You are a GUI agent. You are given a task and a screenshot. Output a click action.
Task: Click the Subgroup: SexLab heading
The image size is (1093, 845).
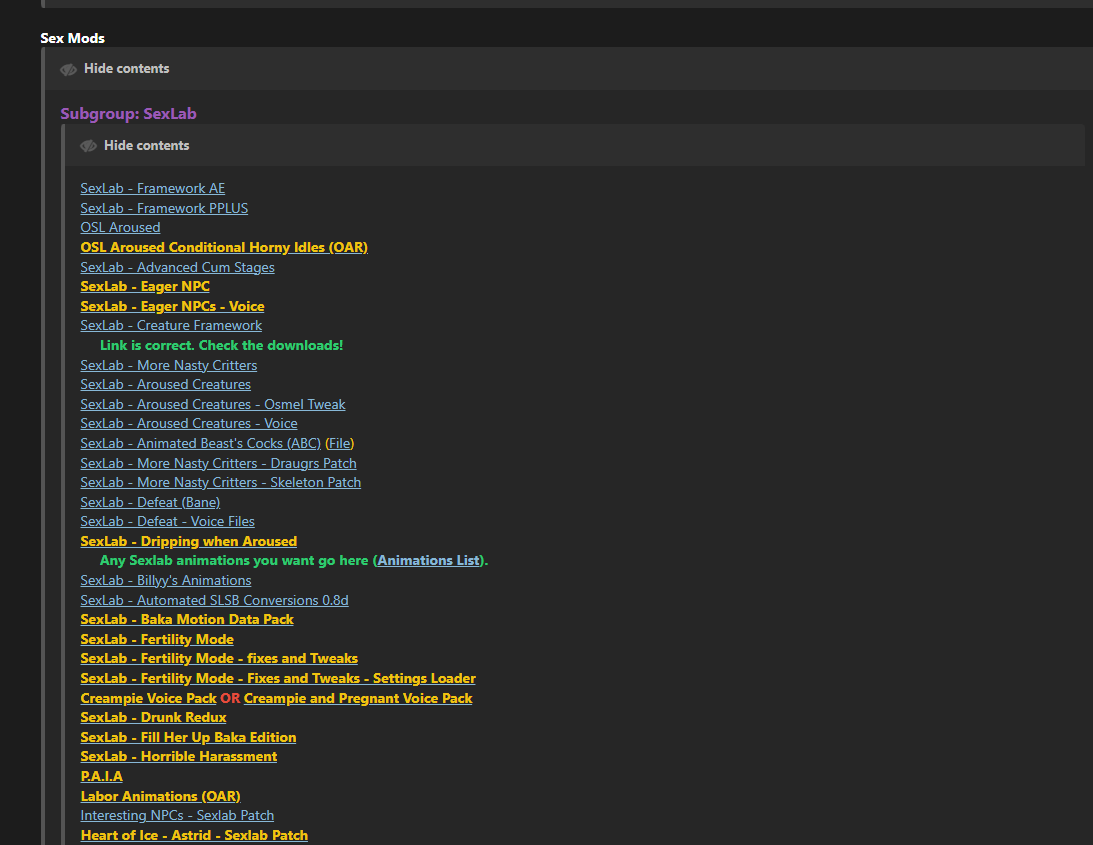pos(128,114)
